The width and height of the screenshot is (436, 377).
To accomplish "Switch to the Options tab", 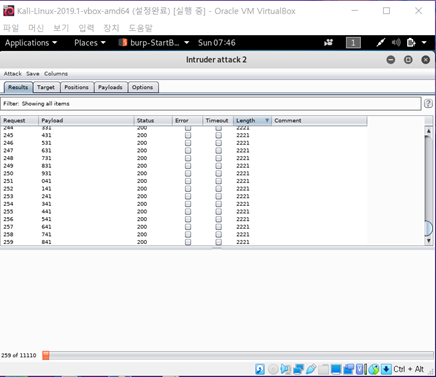I will 142,87.
